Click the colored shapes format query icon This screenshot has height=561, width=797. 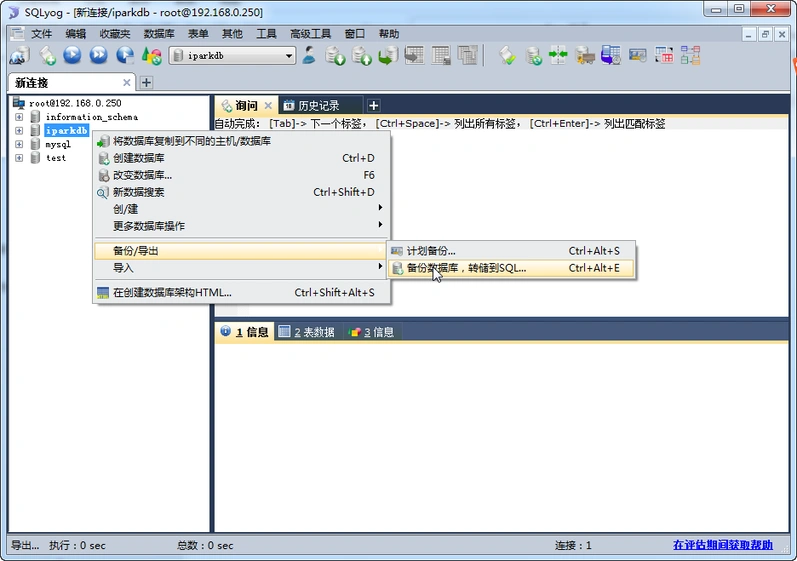151,55
